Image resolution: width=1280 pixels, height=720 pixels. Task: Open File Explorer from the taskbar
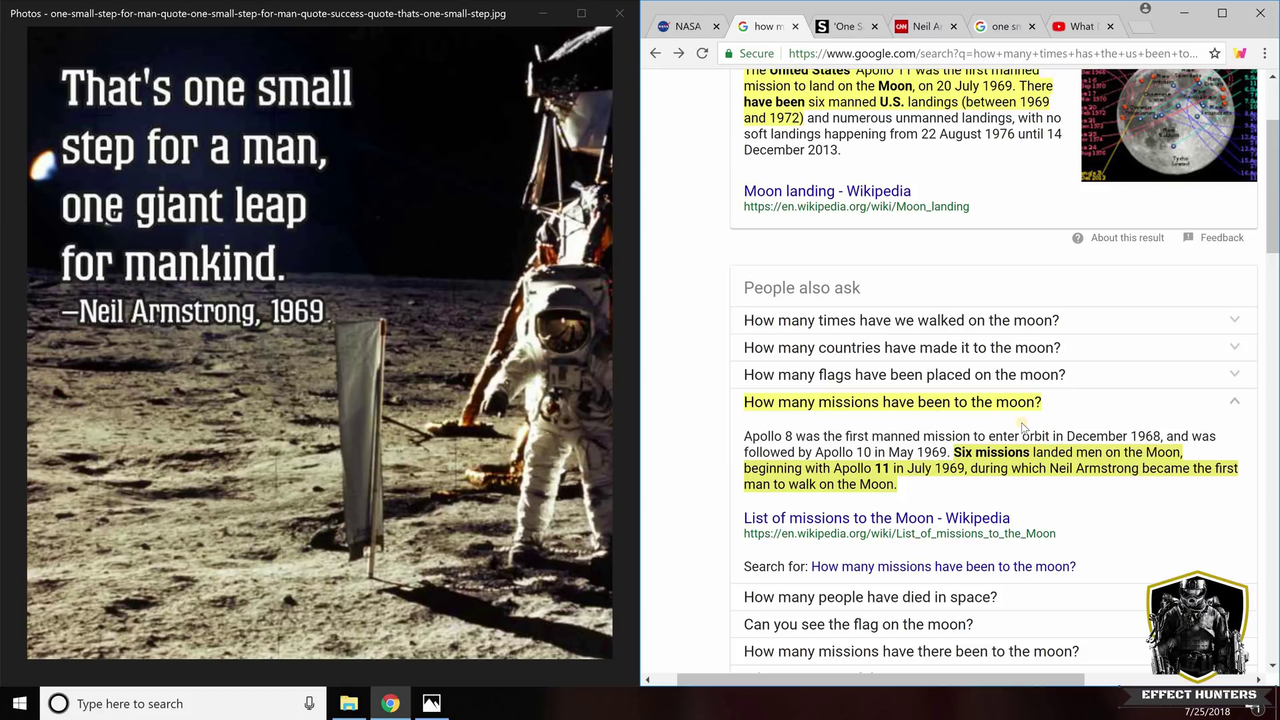348,703
